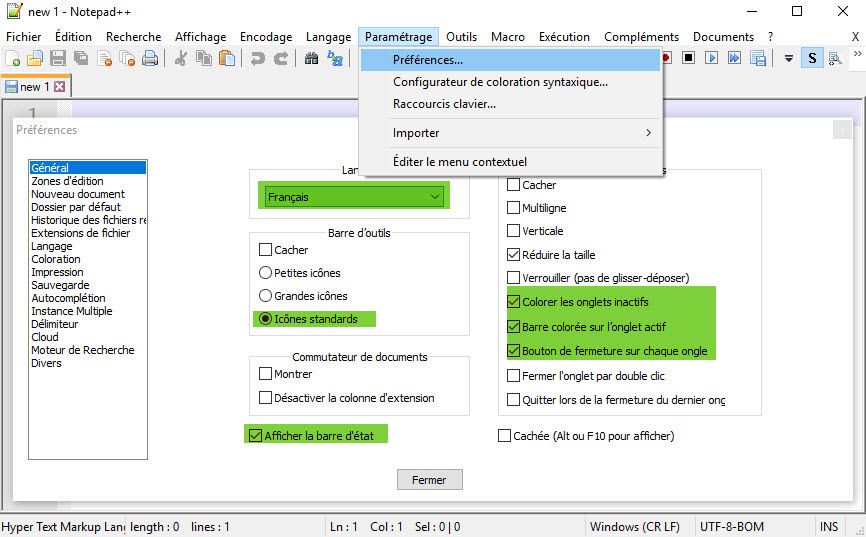
Task: Open the Édition menu
Action: pos(73,37)
